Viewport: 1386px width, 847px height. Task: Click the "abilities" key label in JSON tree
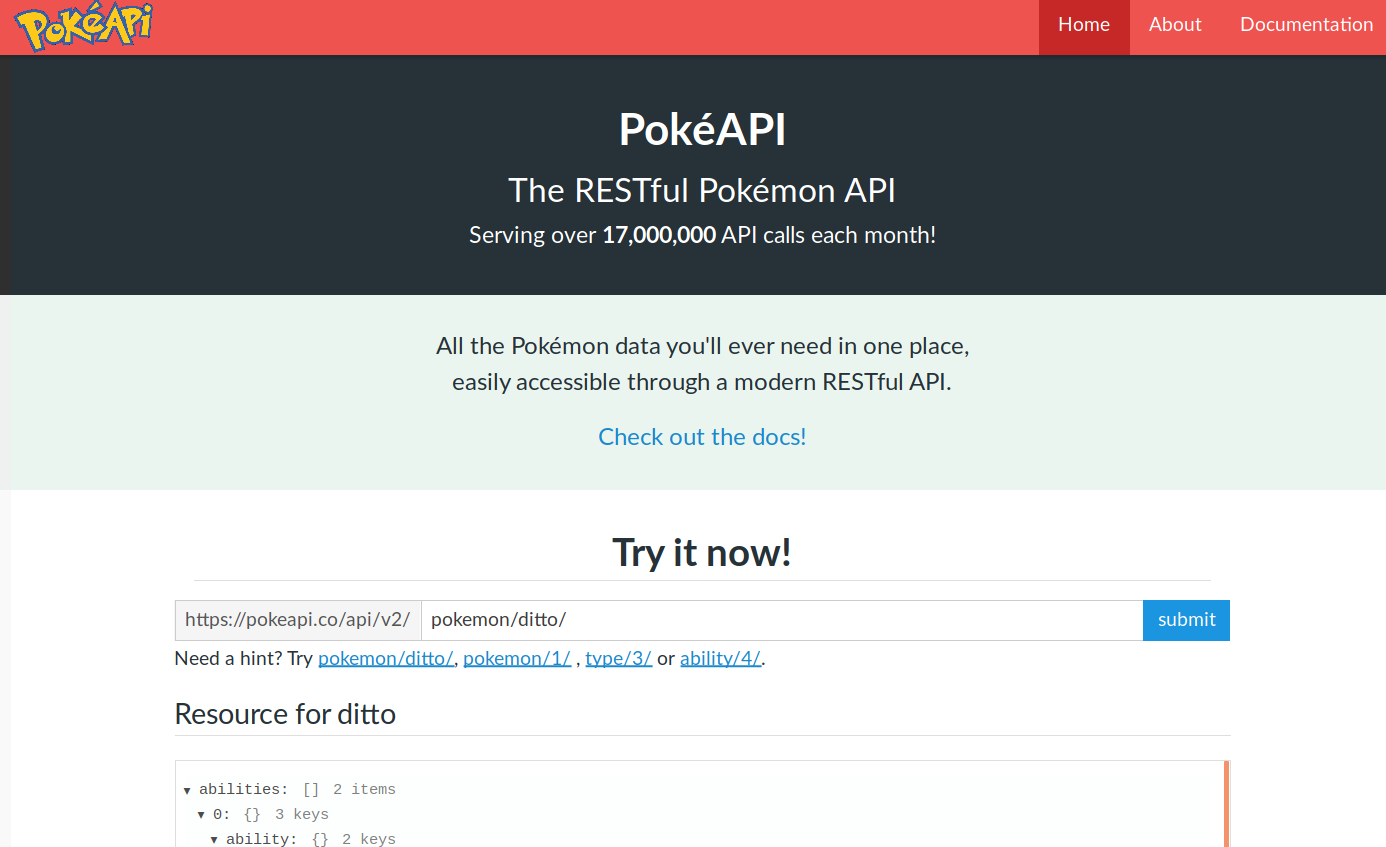(243, 790)
